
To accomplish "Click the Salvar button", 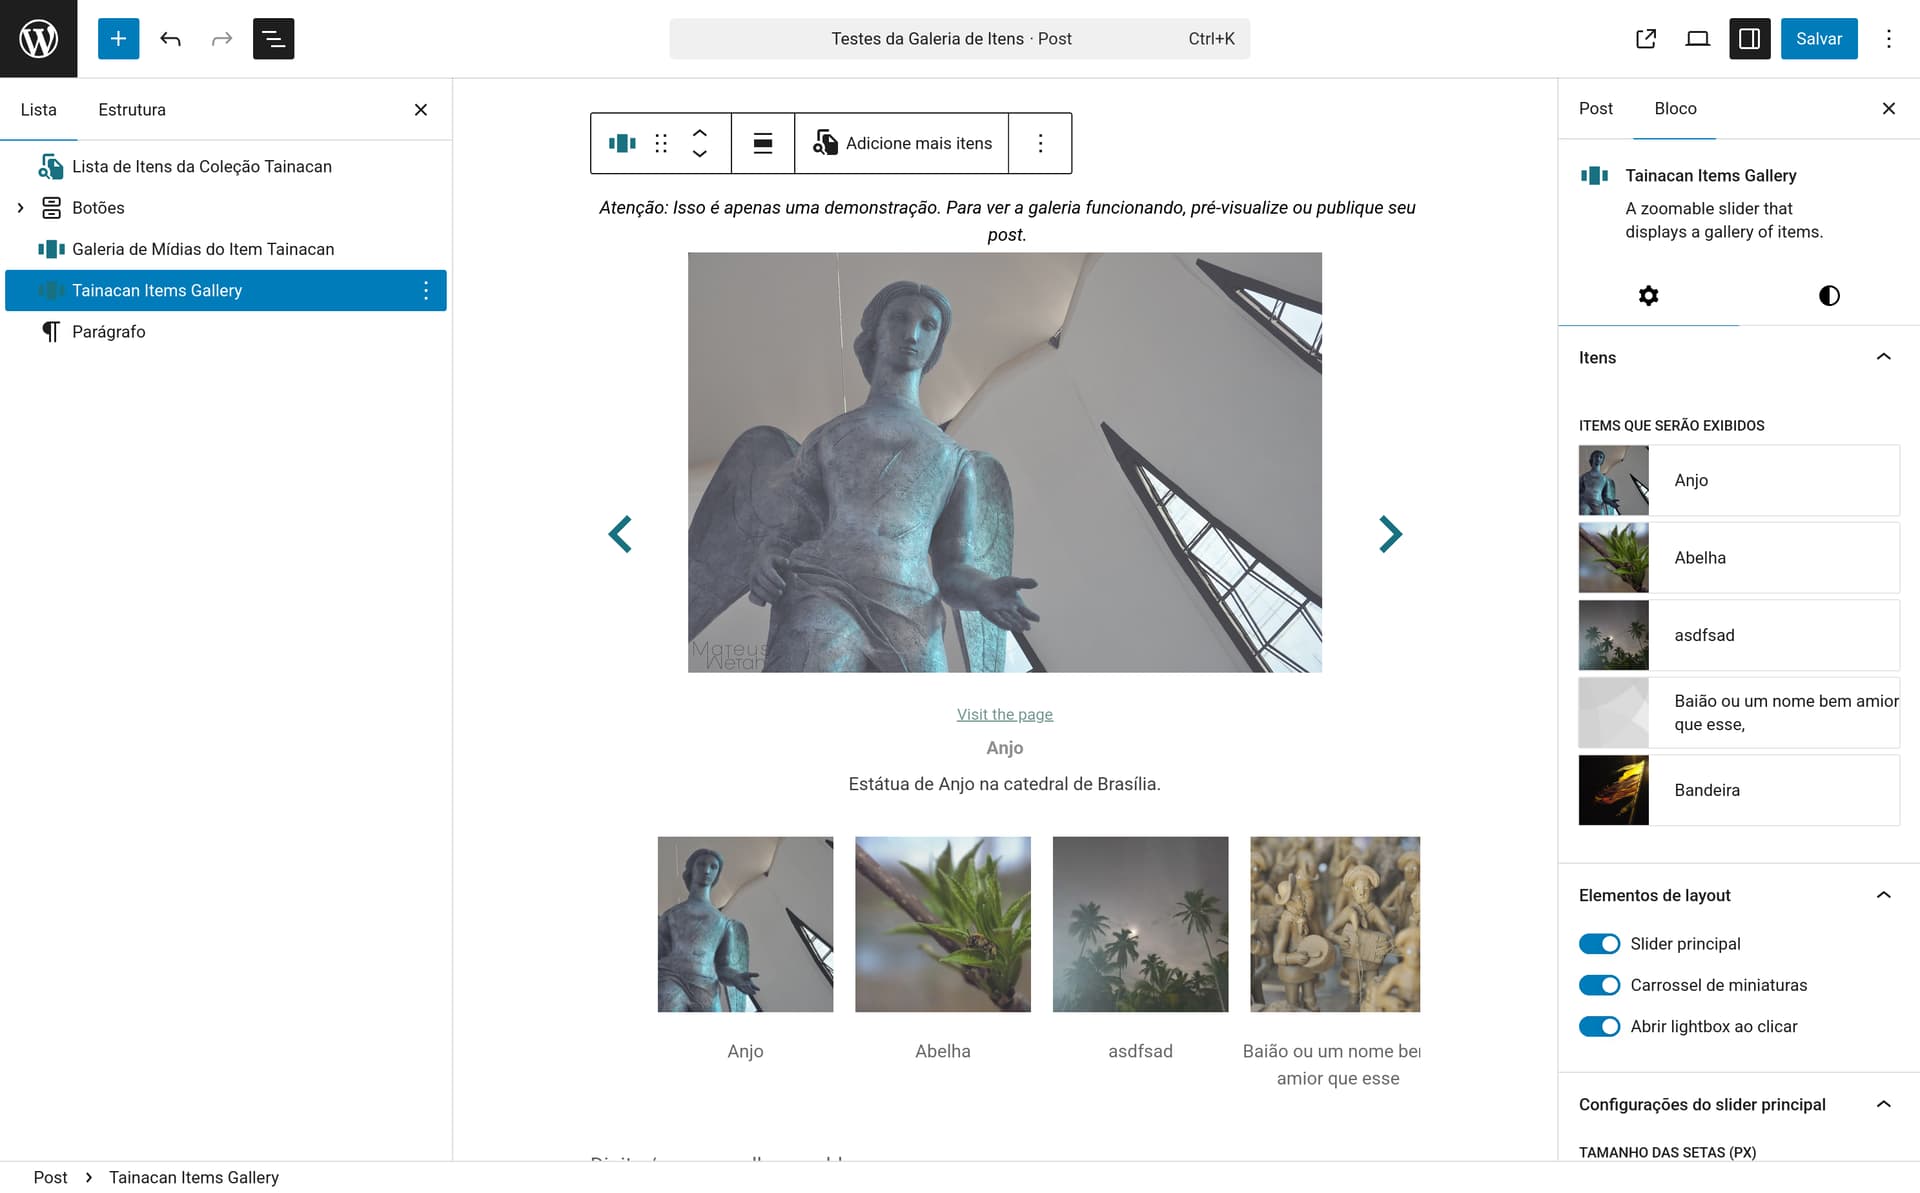I will (x=1818, y=38).
